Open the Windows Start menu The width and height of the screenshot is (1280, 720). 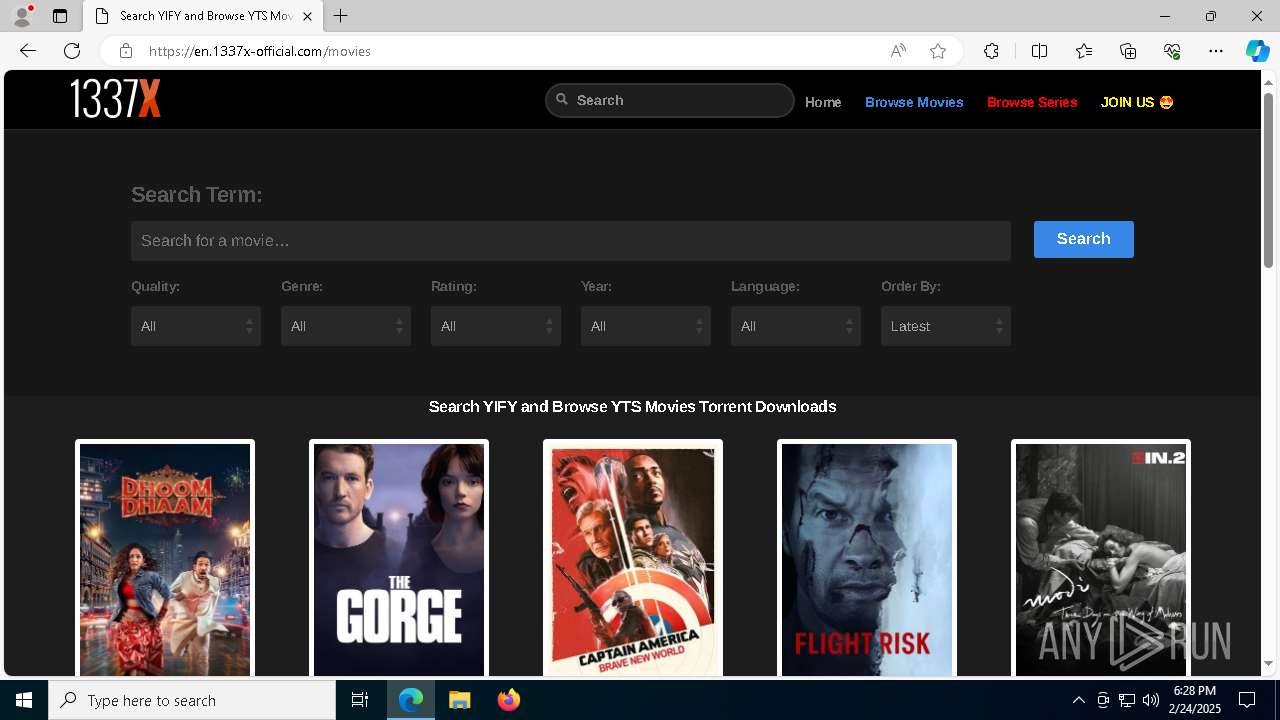coord(24,700)
